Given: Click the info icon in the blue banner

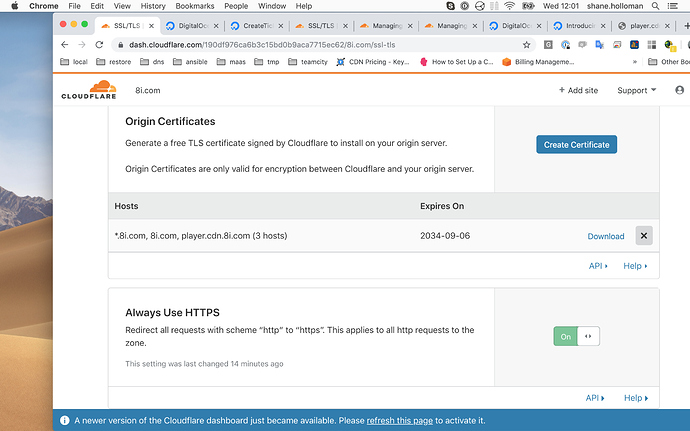Looking at the screenshot, I should click(x=65, y=420).
